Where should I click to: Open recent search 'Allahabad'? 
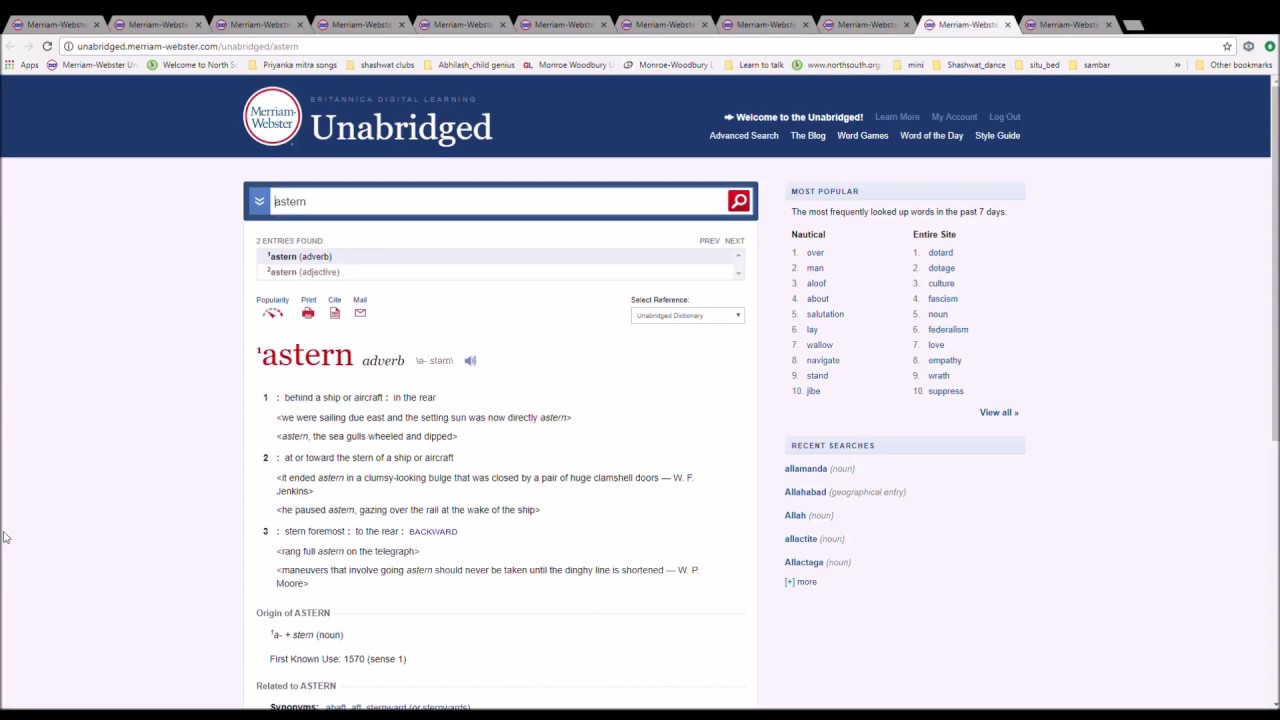pos(805,492)
